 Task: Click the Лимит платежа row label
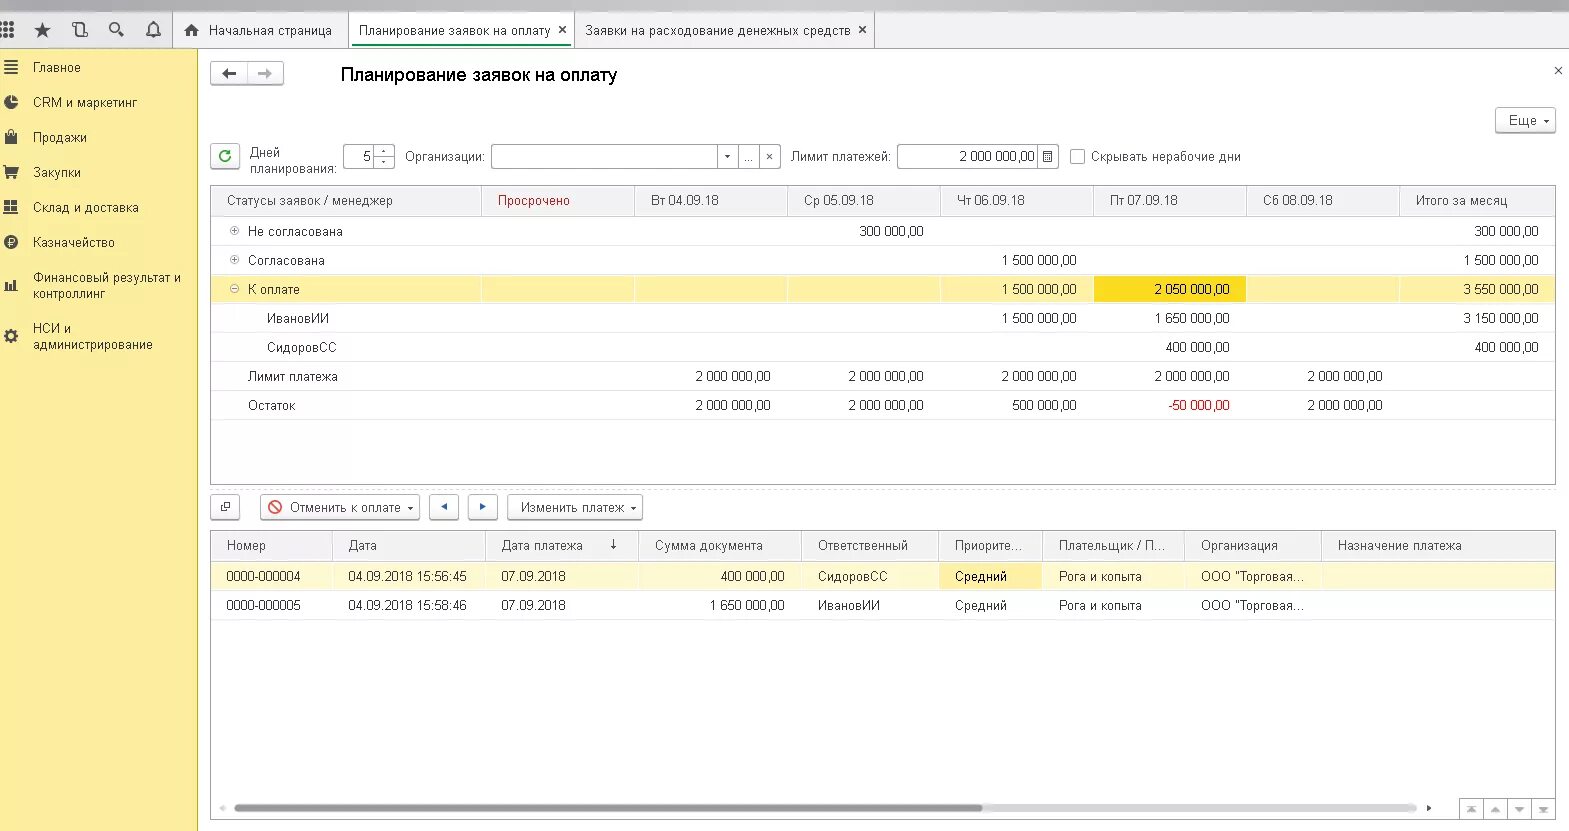coord(292,376)
